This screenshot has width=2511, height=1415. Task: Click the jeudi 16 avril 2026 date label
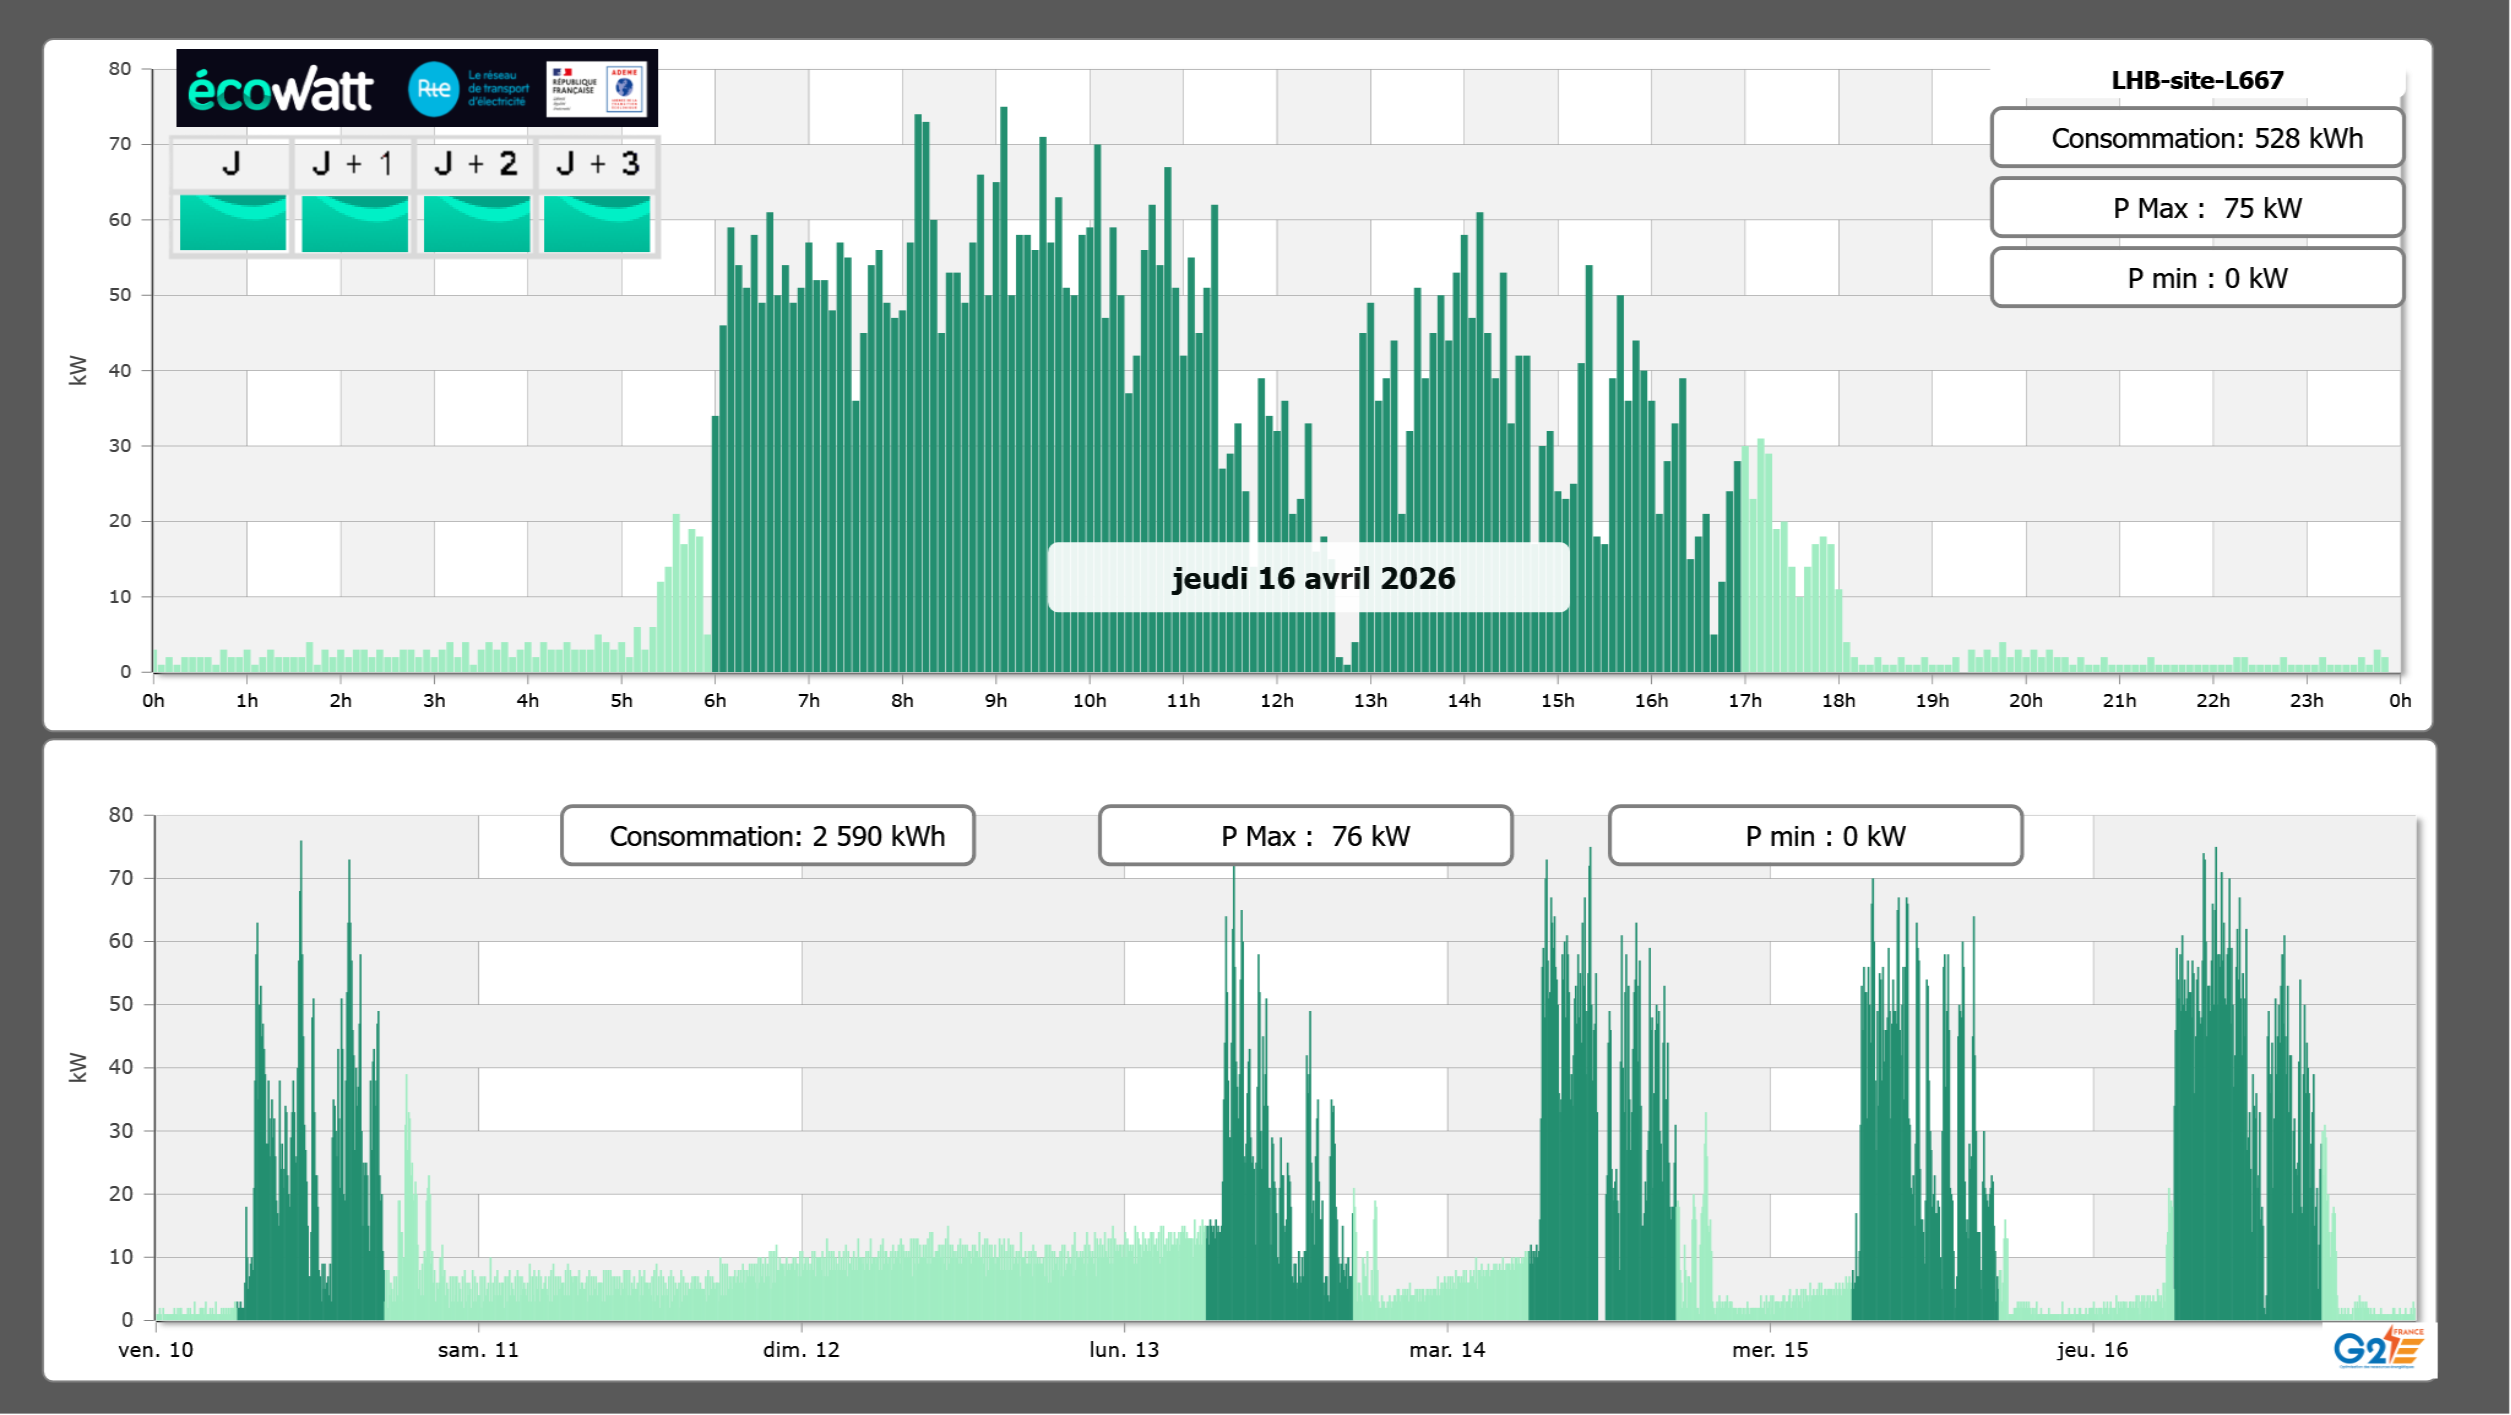click(1312, 578)
